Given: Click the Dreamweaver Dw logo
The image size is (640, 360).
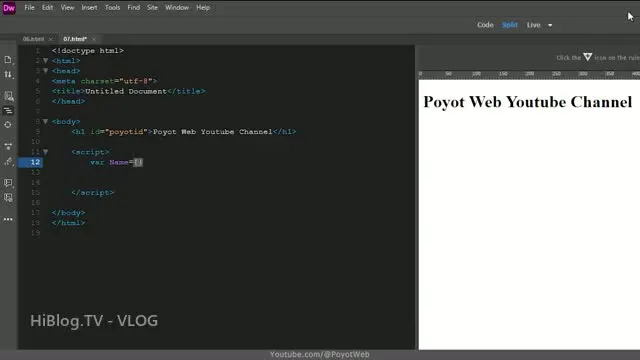Looking at the screenshot, I should pos(9,8).
